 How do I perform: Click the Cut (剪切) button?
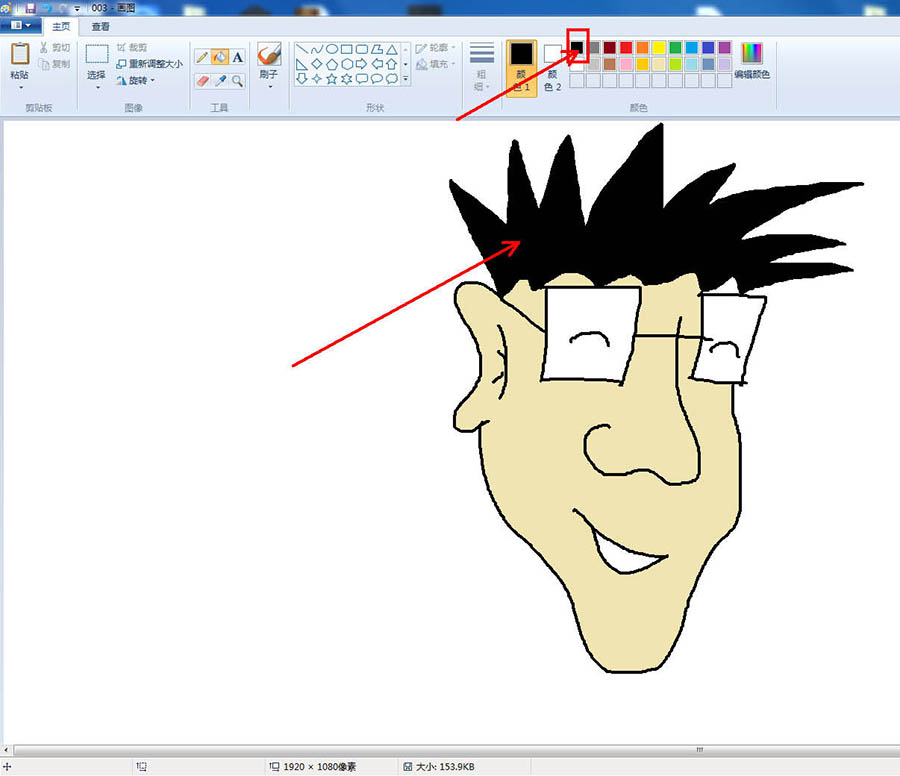coord(55,48)
